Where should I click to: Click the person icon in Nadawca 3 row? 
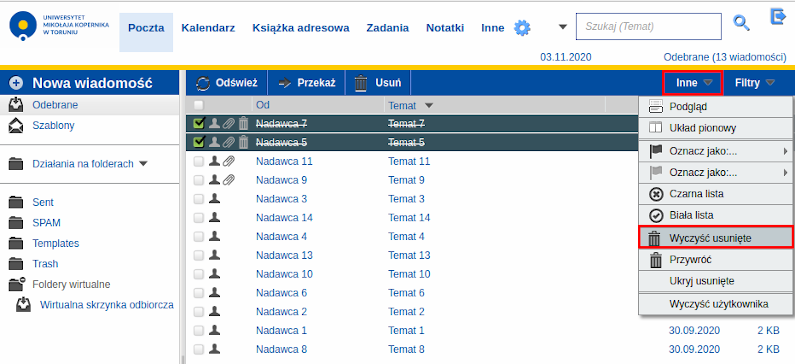click(x=214, y=199)
